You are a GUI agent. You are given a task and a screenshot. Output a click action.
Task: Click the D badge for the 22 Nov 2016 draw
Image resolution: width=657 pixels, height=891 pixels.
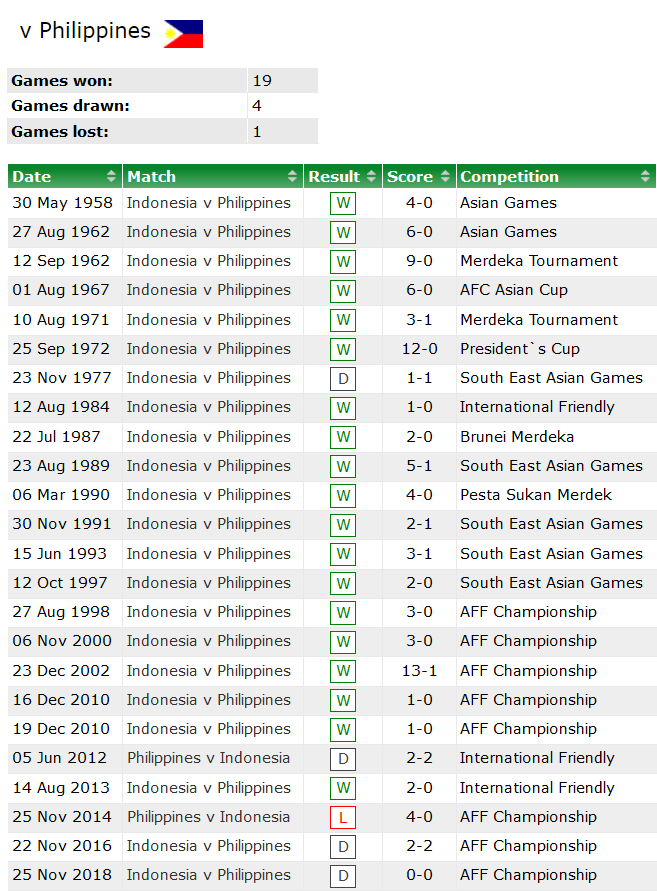342,845
